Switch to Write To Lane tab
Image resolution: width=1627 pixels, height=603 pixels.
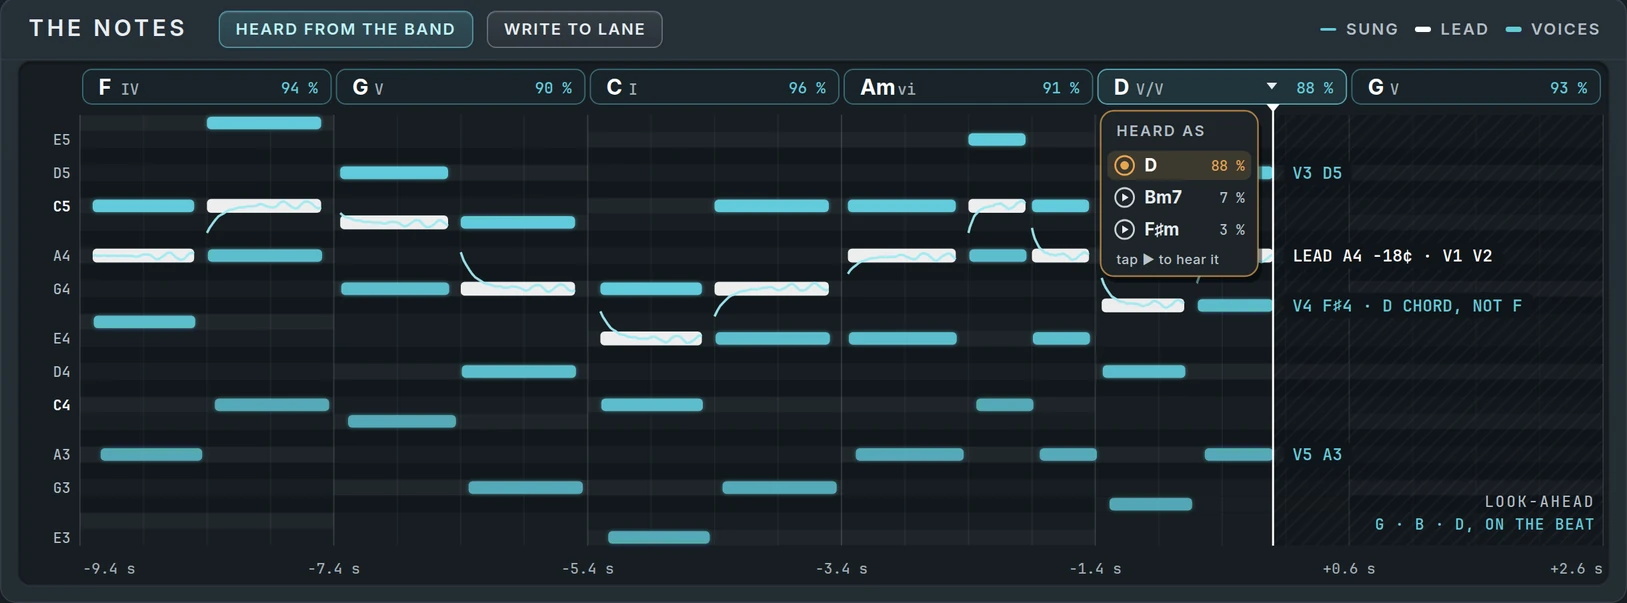(574, 29)
